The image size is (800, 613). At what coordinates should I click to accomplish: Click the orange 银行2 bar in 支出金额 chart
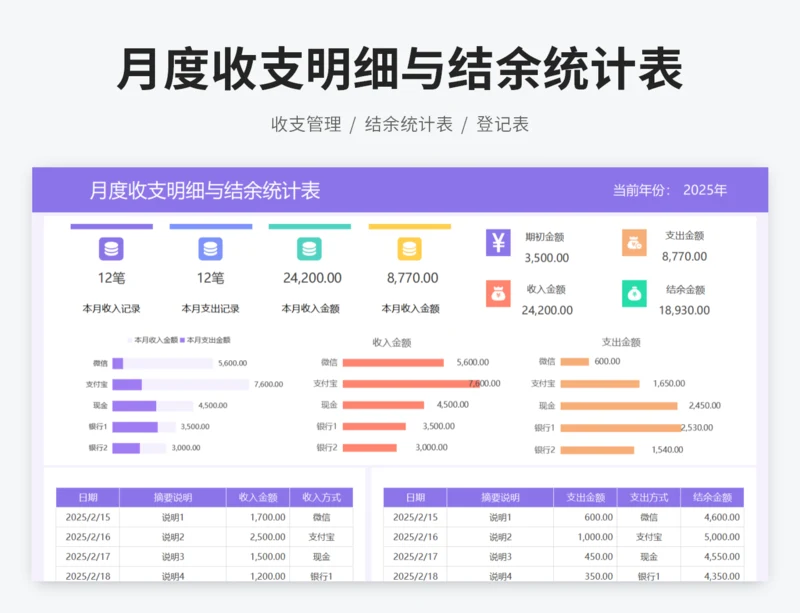597,450
